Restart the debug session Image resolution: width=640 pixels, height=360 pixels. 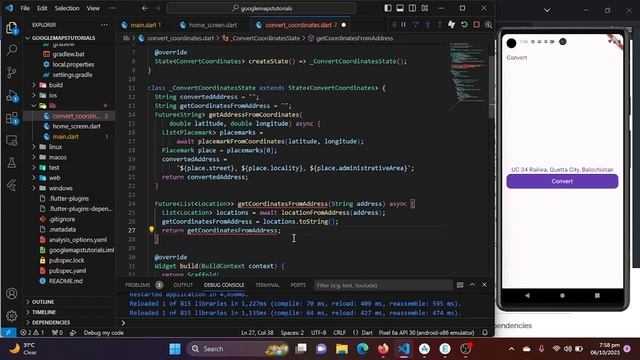click(x=464, y=25)
